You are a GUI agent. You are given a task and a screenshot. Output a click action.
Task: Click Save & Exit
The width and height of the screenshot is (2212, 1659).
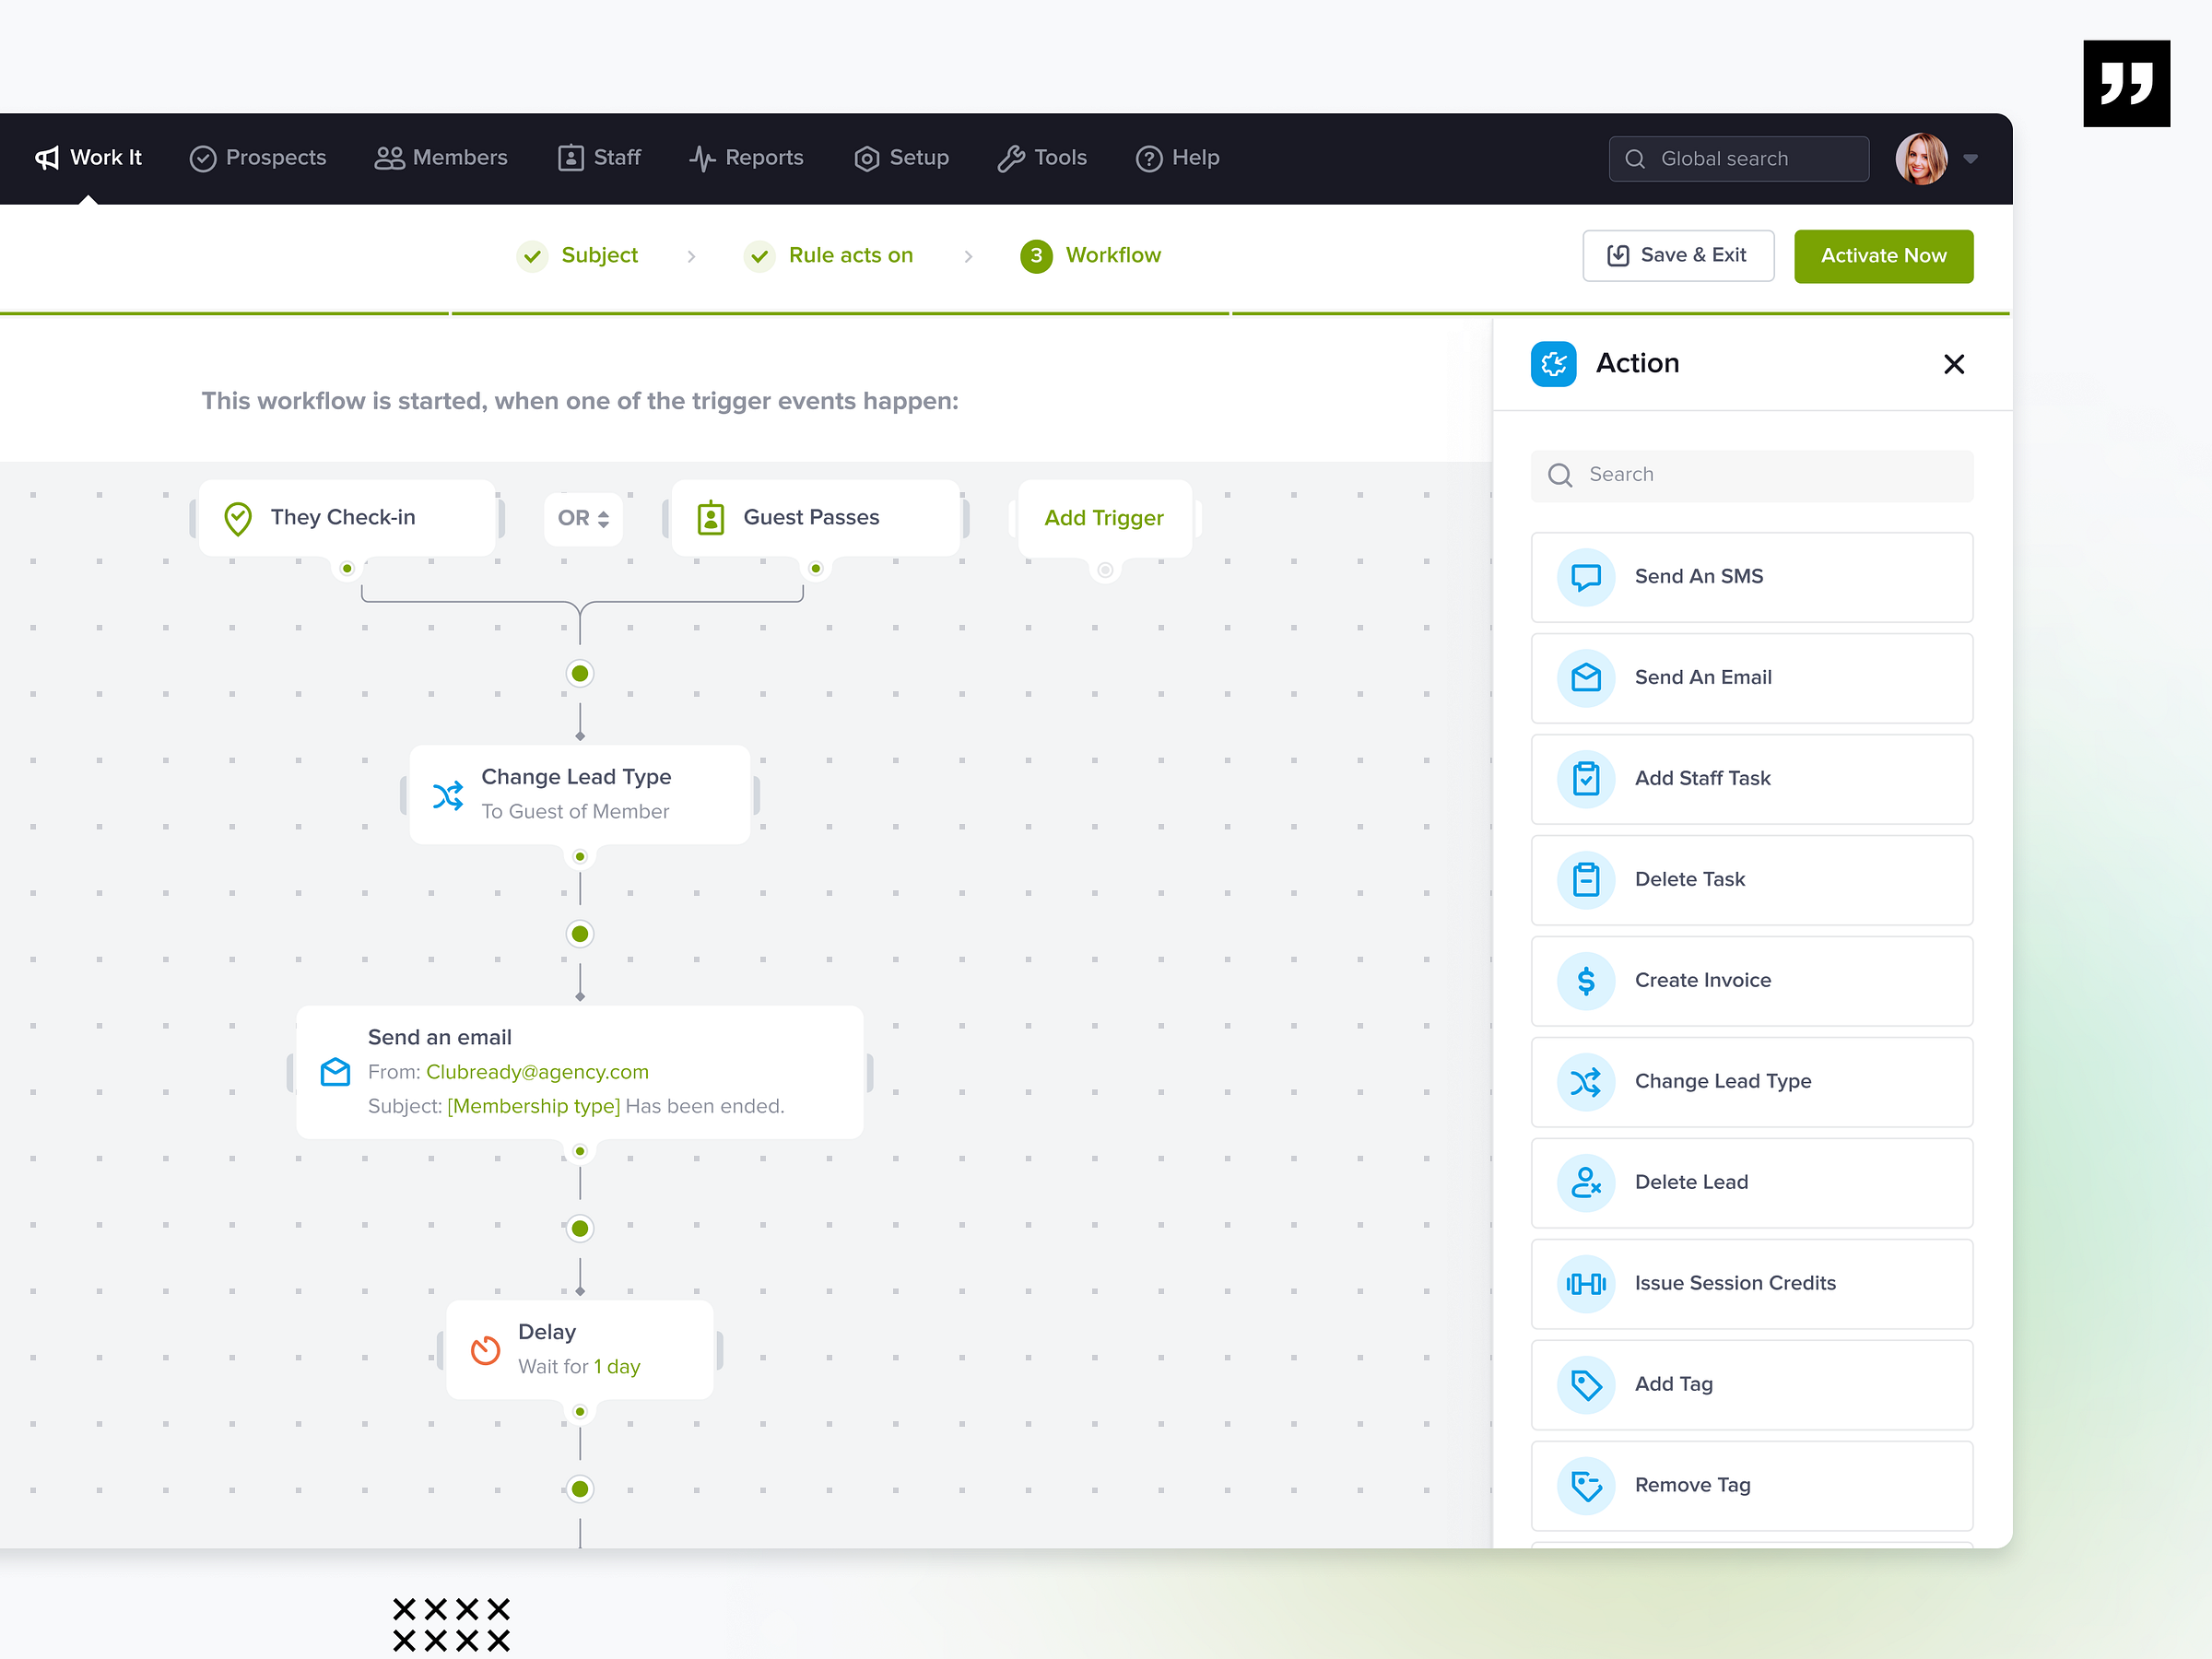coord(1678,255)
